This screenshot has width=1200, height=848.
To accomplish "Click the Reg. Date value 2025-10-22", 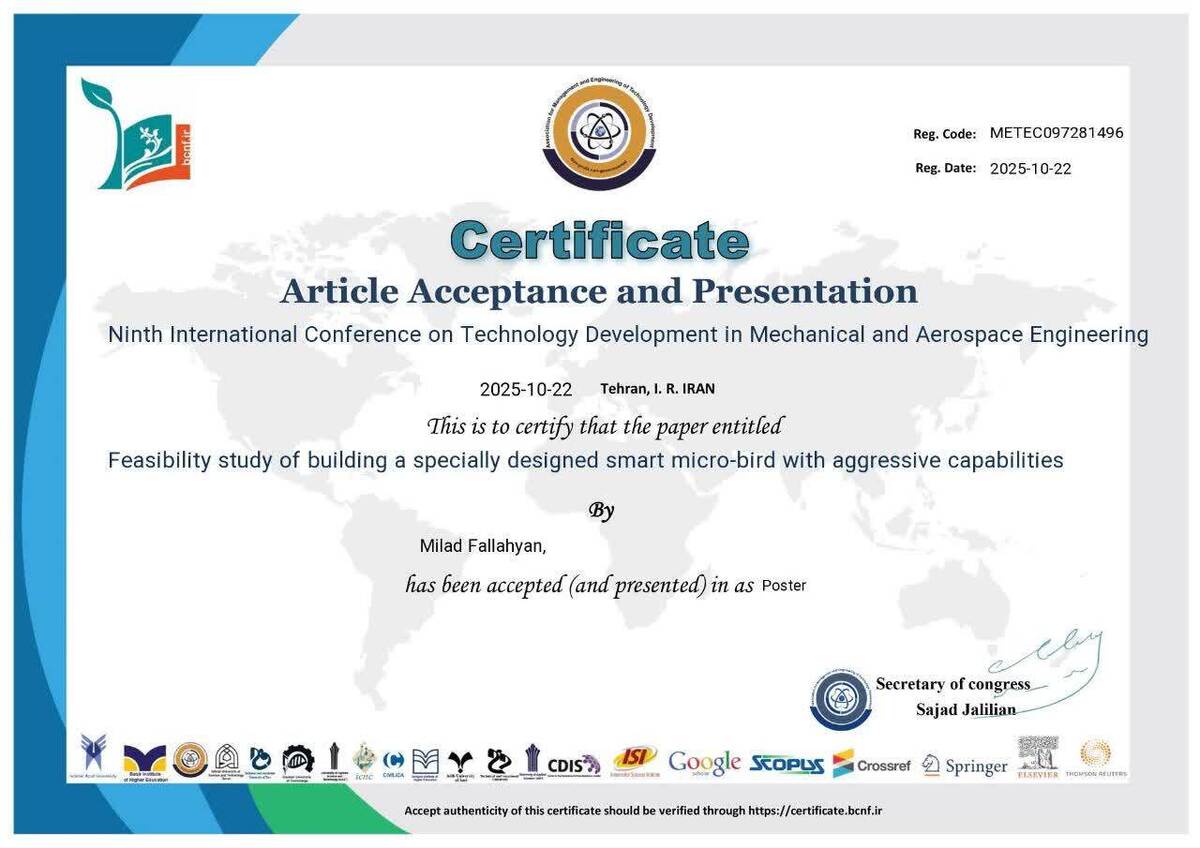I will click(x=1030, y=169).
